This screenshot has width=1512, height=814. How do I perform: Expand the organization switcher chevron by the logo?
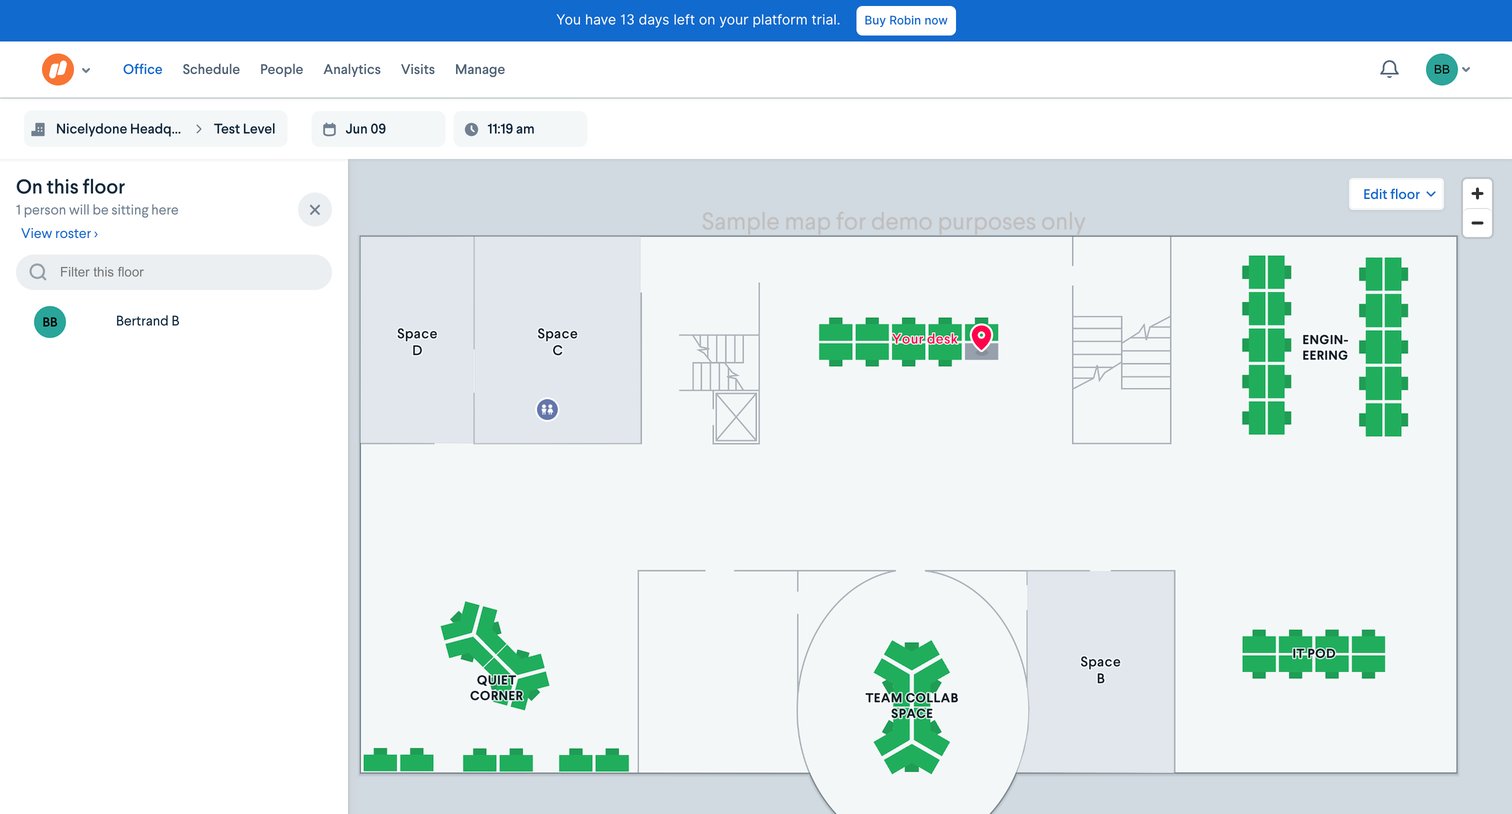pyautogui.click(x=86, y=70)
